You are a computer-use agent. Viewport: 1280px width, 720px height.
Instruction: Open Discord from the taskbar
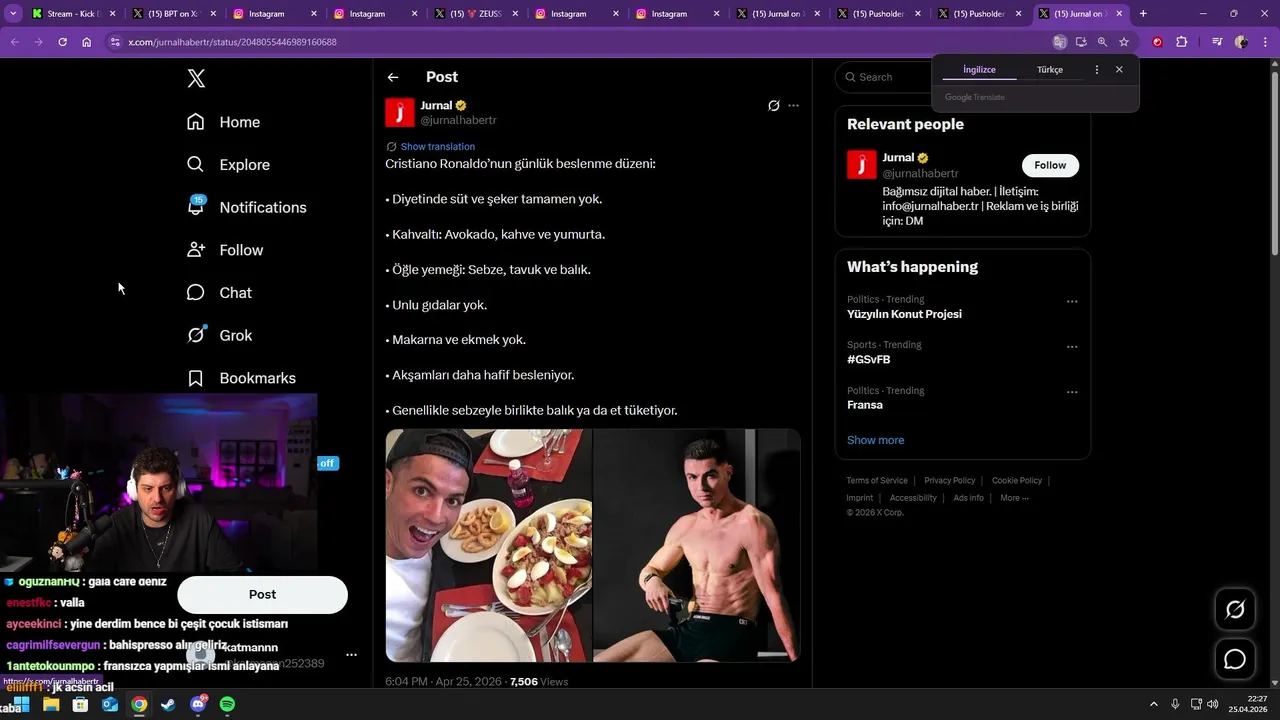click(198, 704)
